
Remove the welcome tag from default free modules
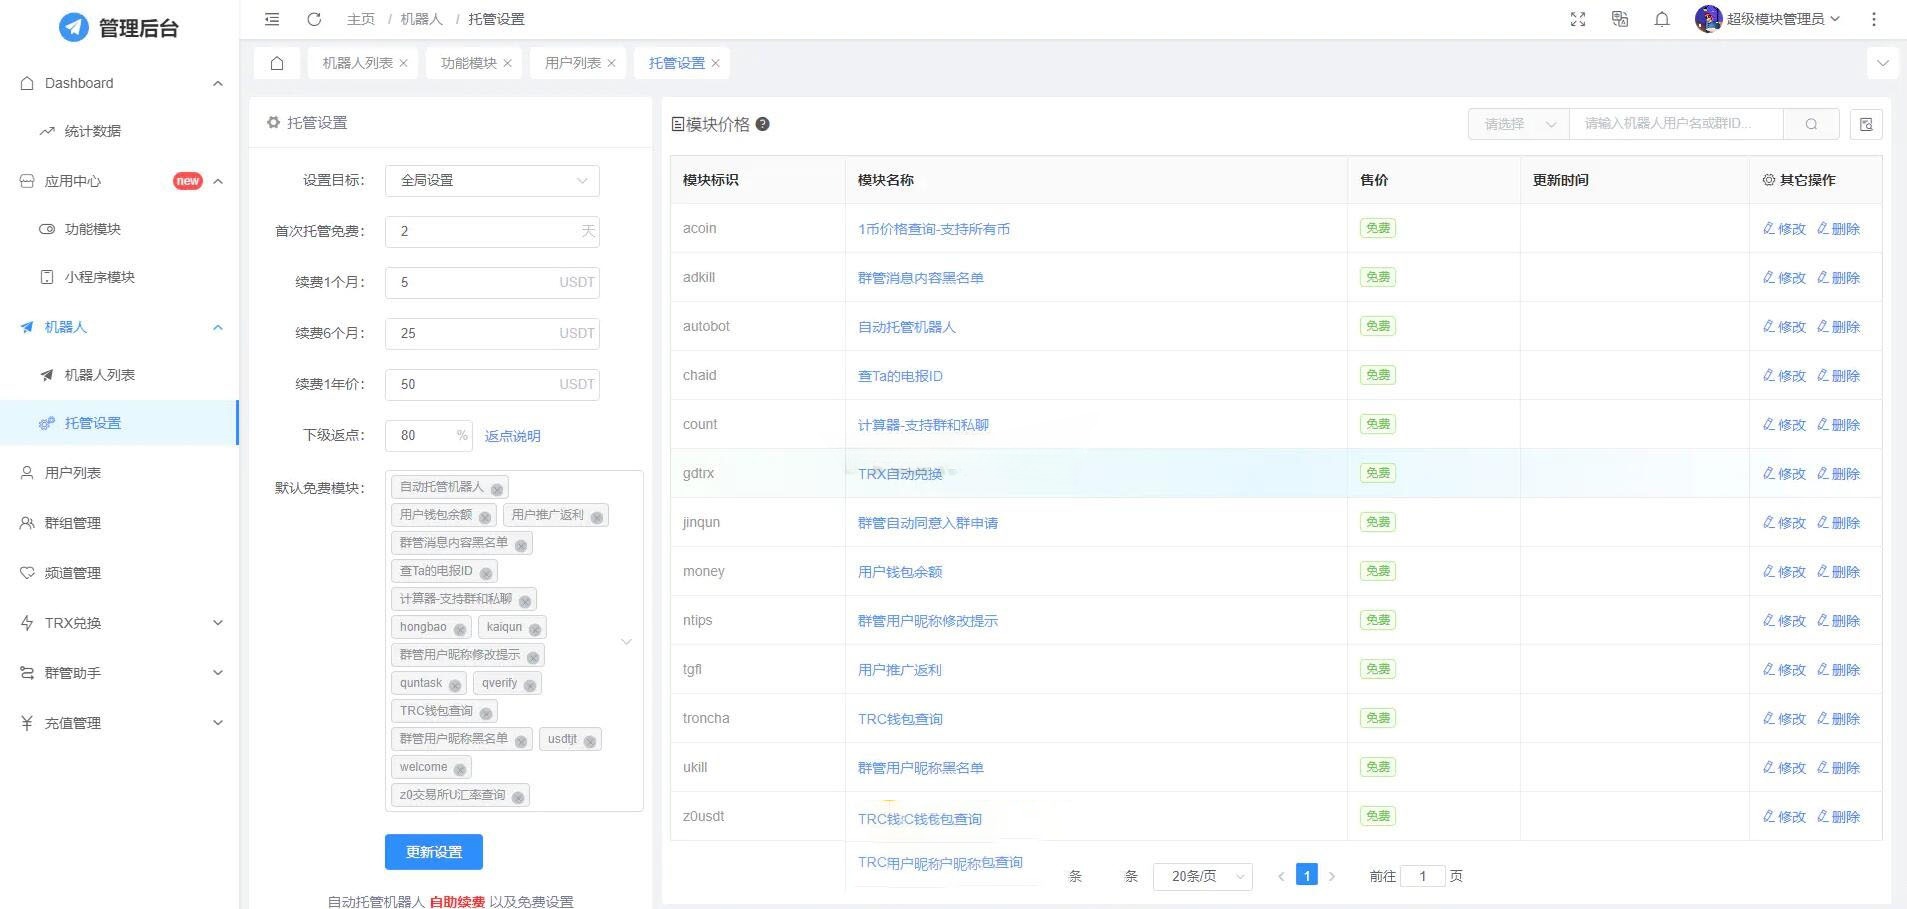pos(459,767)
